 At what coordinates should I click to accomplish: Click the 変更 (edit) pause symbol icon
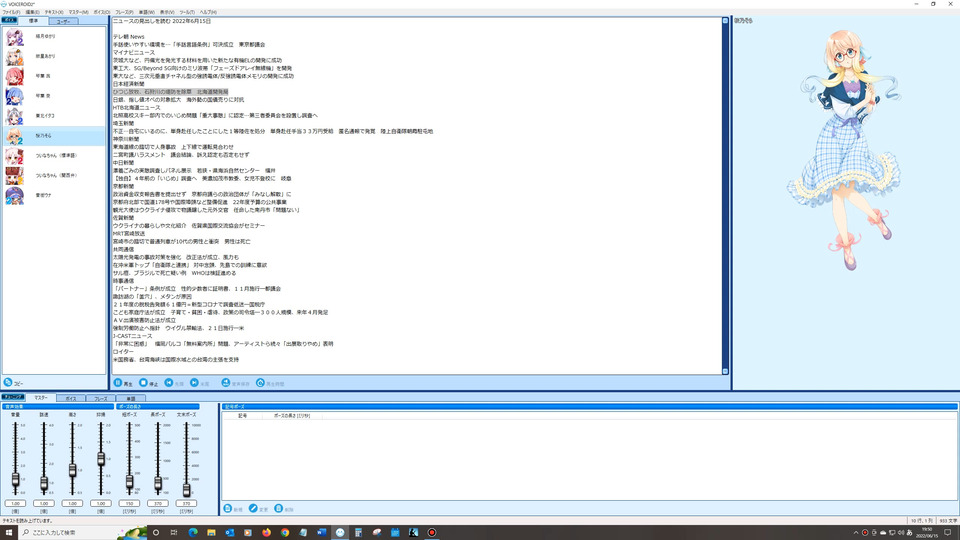(253, 509)
